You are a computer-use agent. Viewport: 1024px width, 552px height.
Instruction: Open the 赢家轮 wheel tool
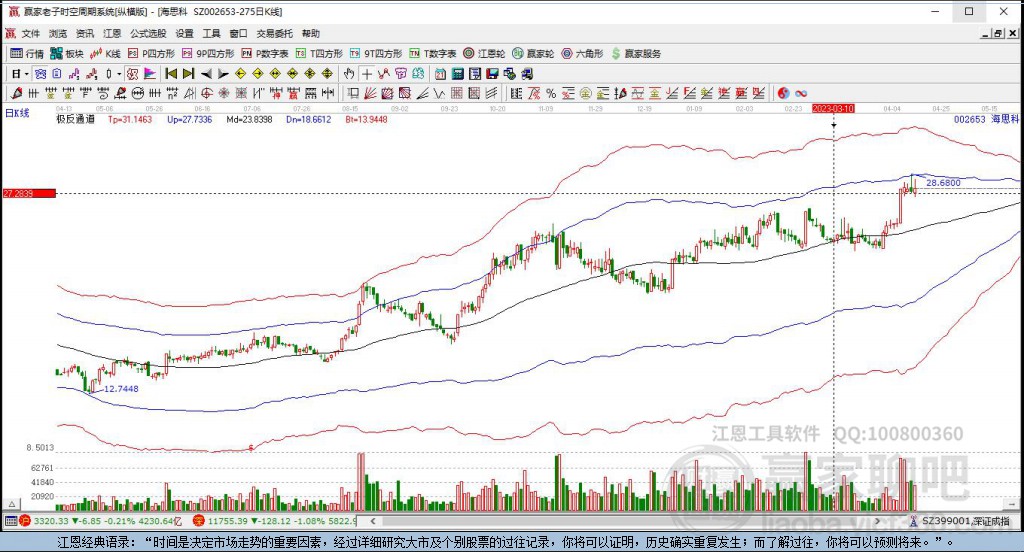pyautogui.click(x=533, y=54)
